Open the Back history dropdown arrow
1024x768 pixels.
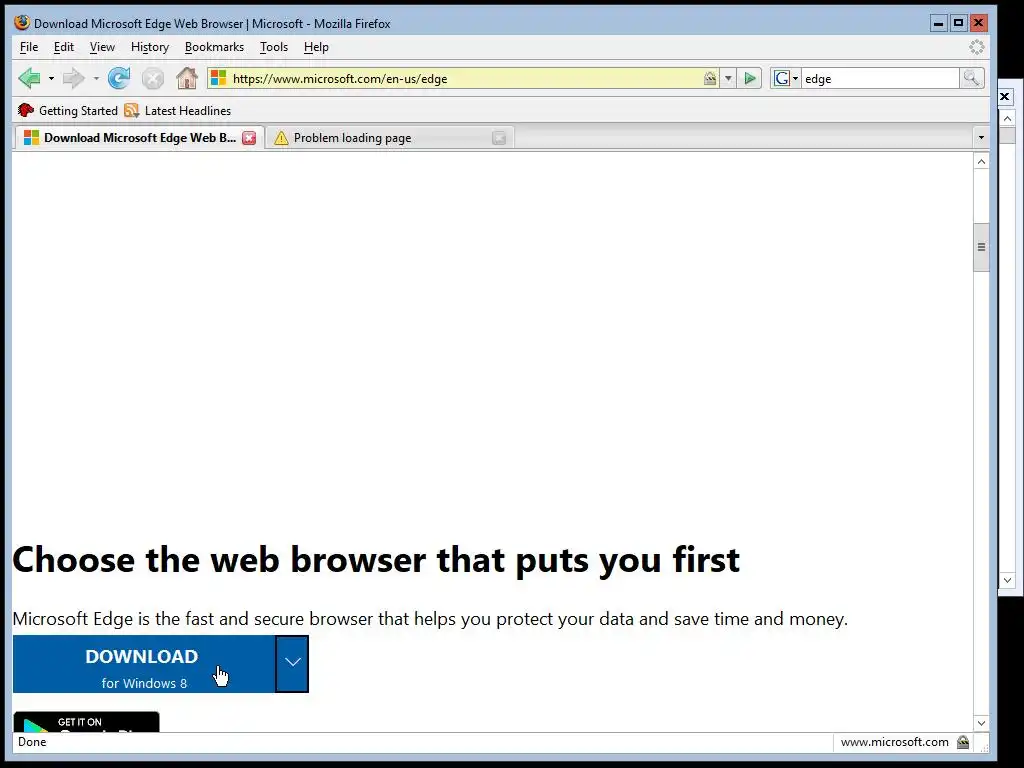51,78
